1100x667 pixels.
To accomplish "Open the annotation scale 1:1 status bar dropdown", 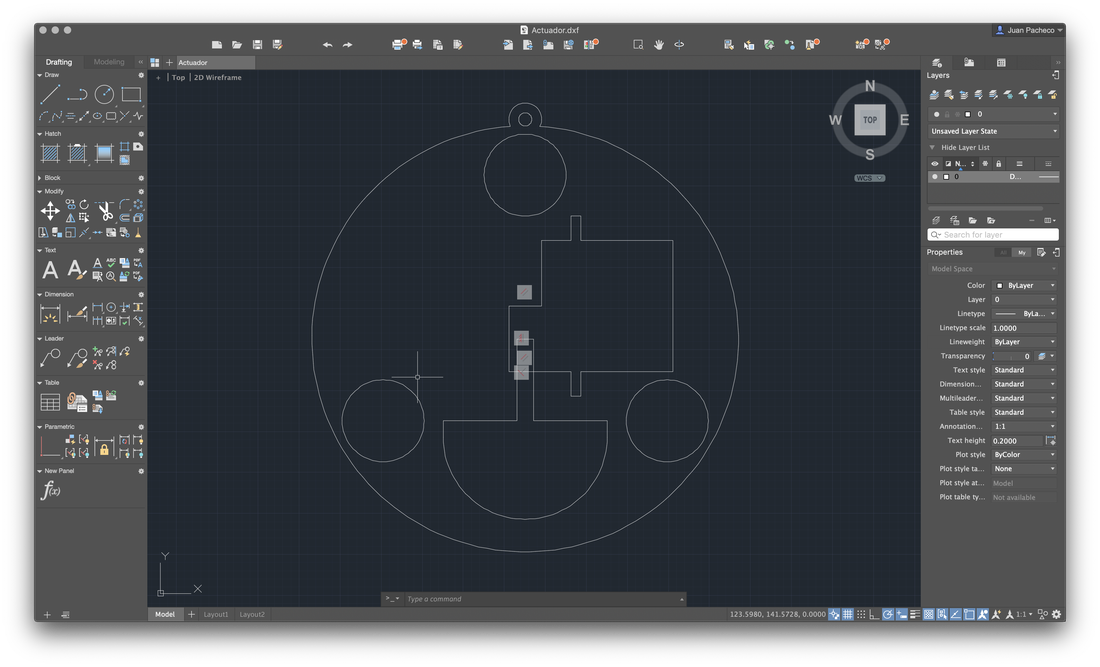I will click(x=1024, y=614).
